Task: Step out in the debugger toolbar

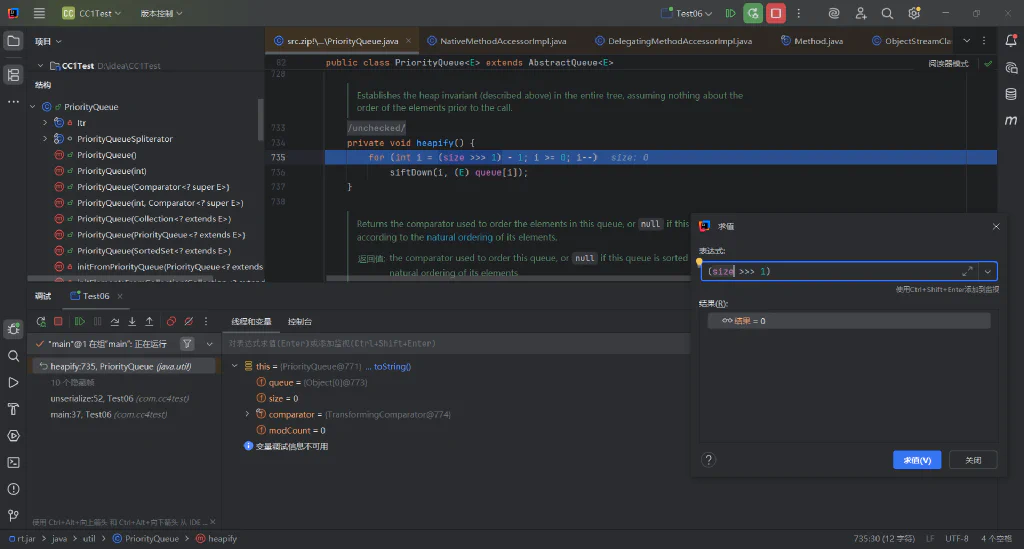Action: (x=149, y=321)
